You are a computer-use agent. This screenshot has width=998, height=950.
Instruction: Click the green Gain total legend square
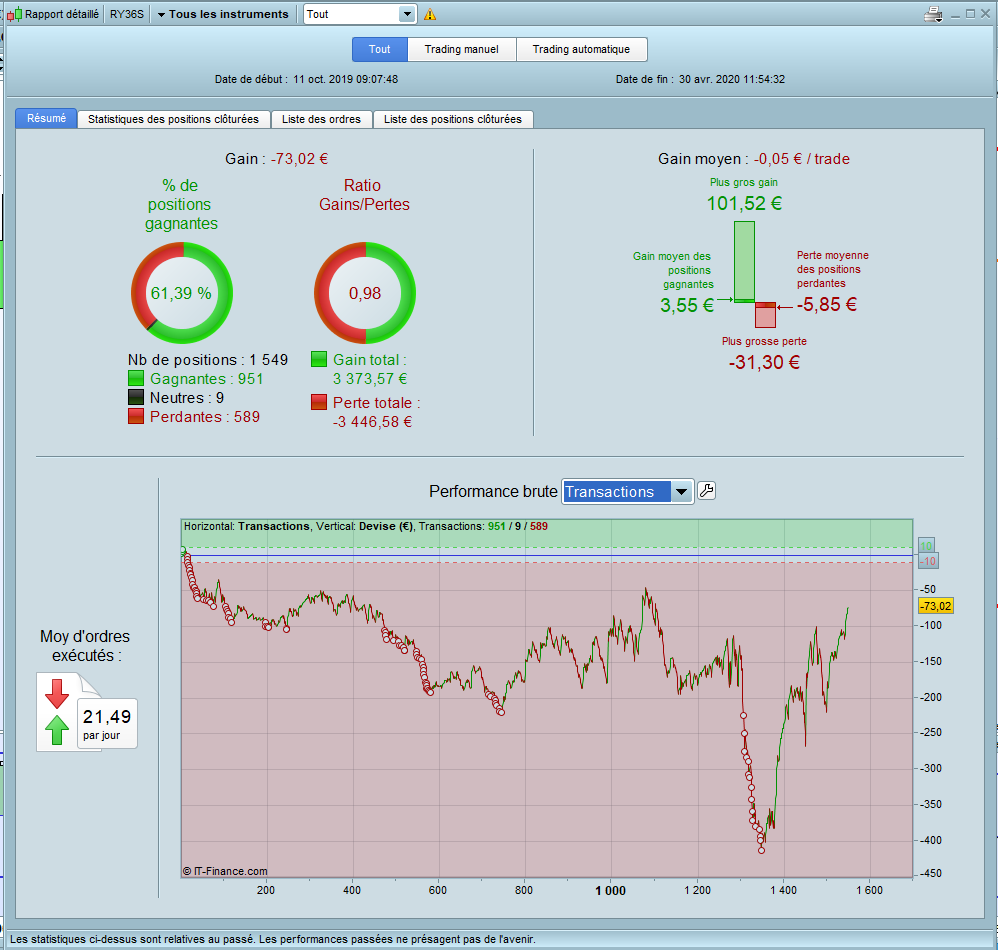click(319, 360)
